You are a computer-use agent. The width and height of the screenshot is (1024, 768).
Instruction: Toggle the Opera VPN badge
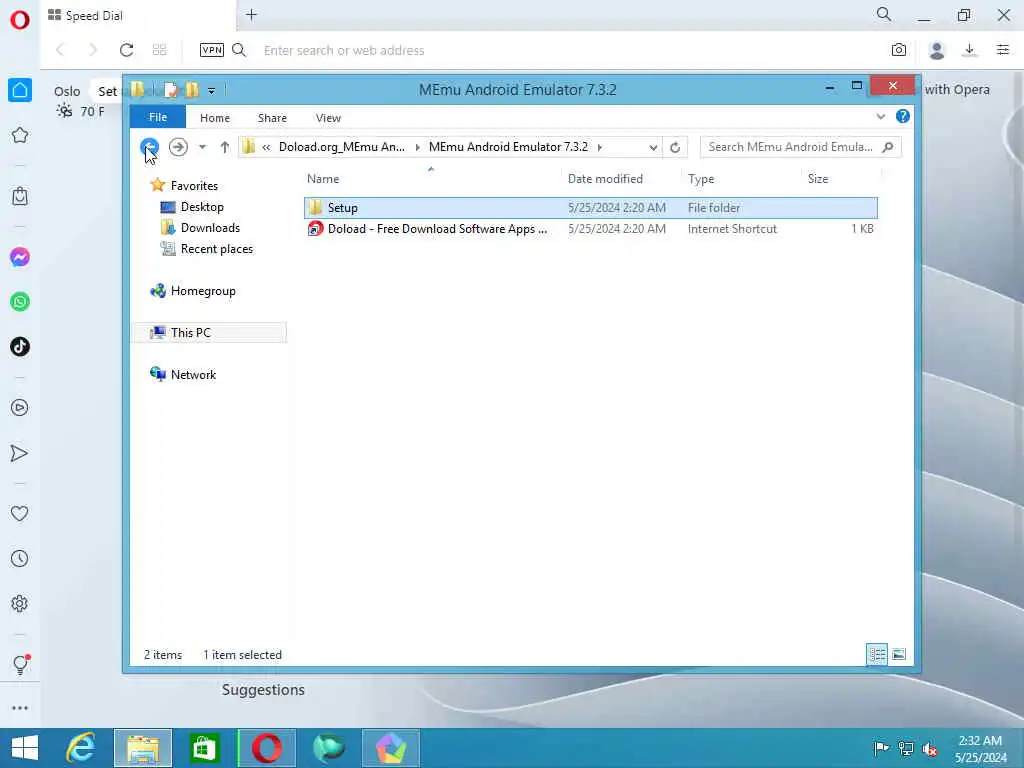[x=212, y=50]
